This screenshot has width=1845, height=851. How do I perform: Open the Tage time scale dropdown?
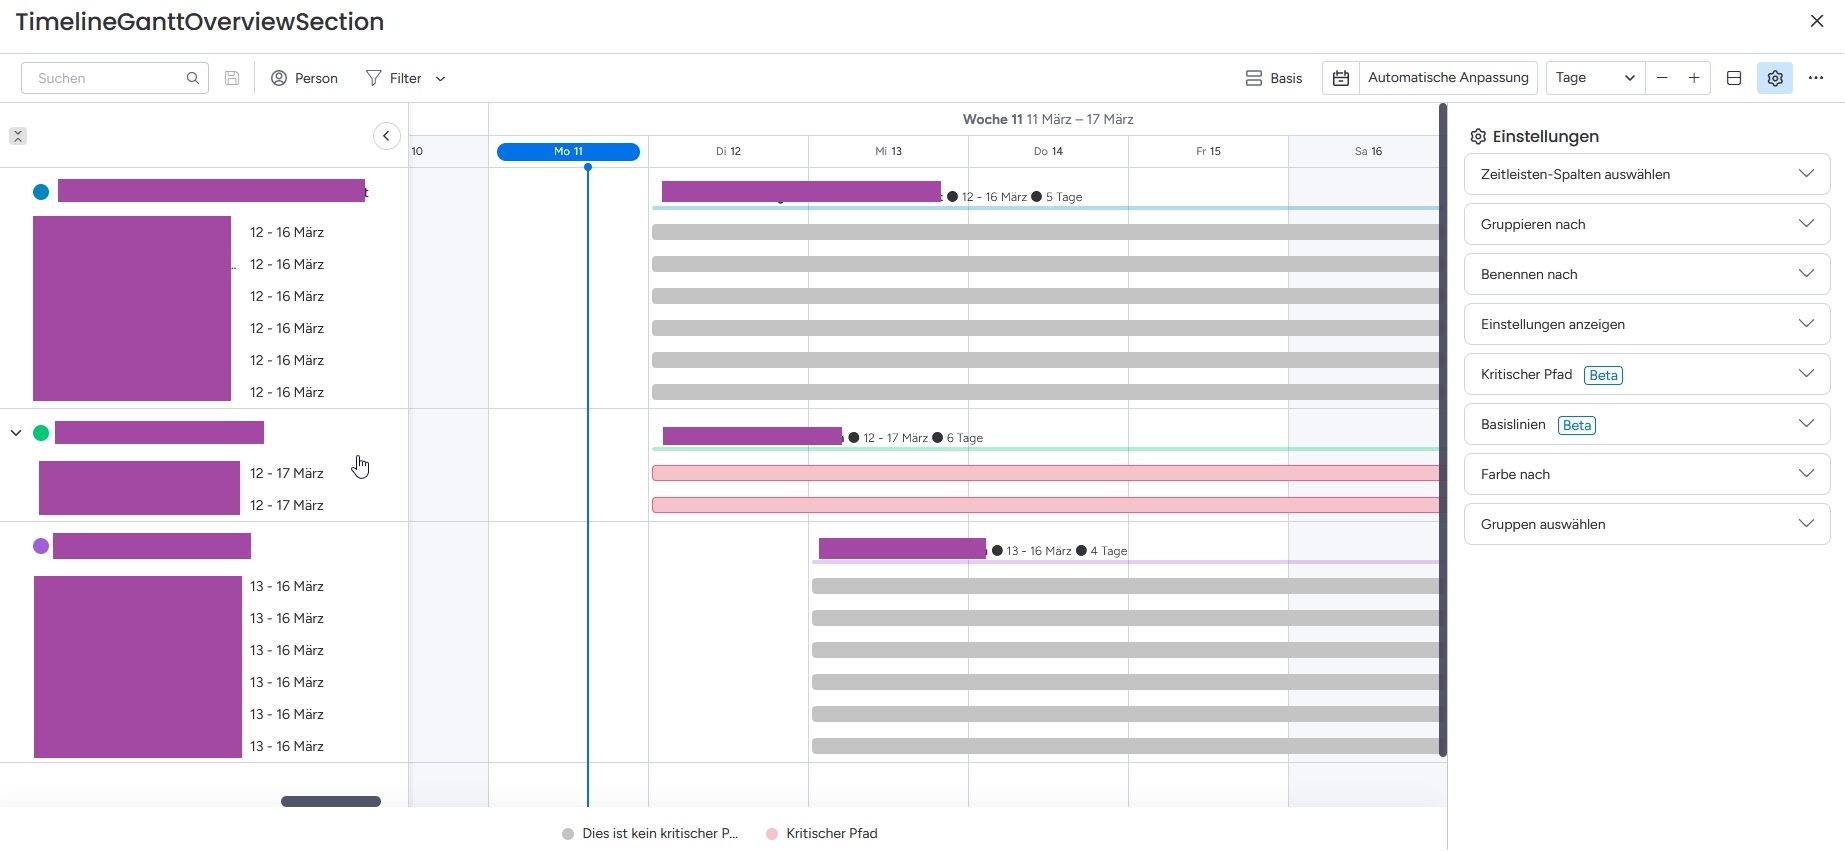point(1595,78)
